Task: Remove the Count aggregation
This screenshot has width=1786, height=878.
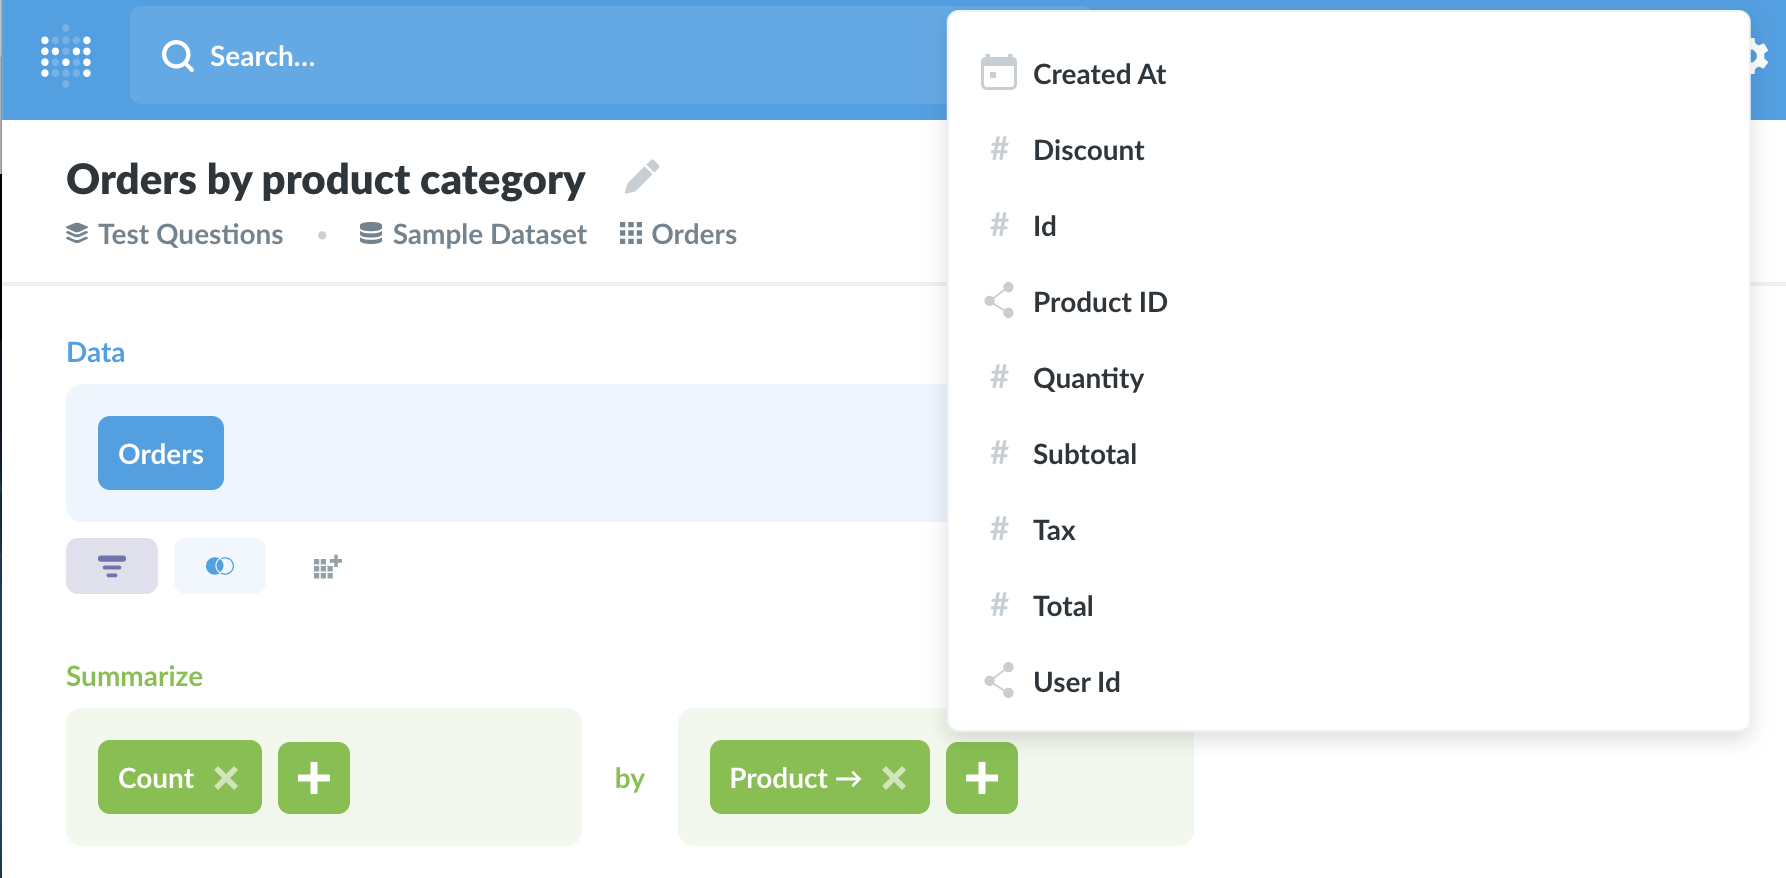Action: [227, 777]
